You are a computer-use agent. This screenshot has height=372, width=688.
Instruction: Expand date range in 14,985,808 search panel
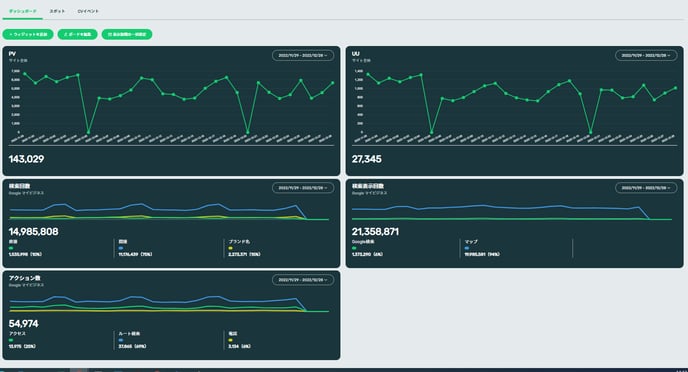click(x=303, y=188)
